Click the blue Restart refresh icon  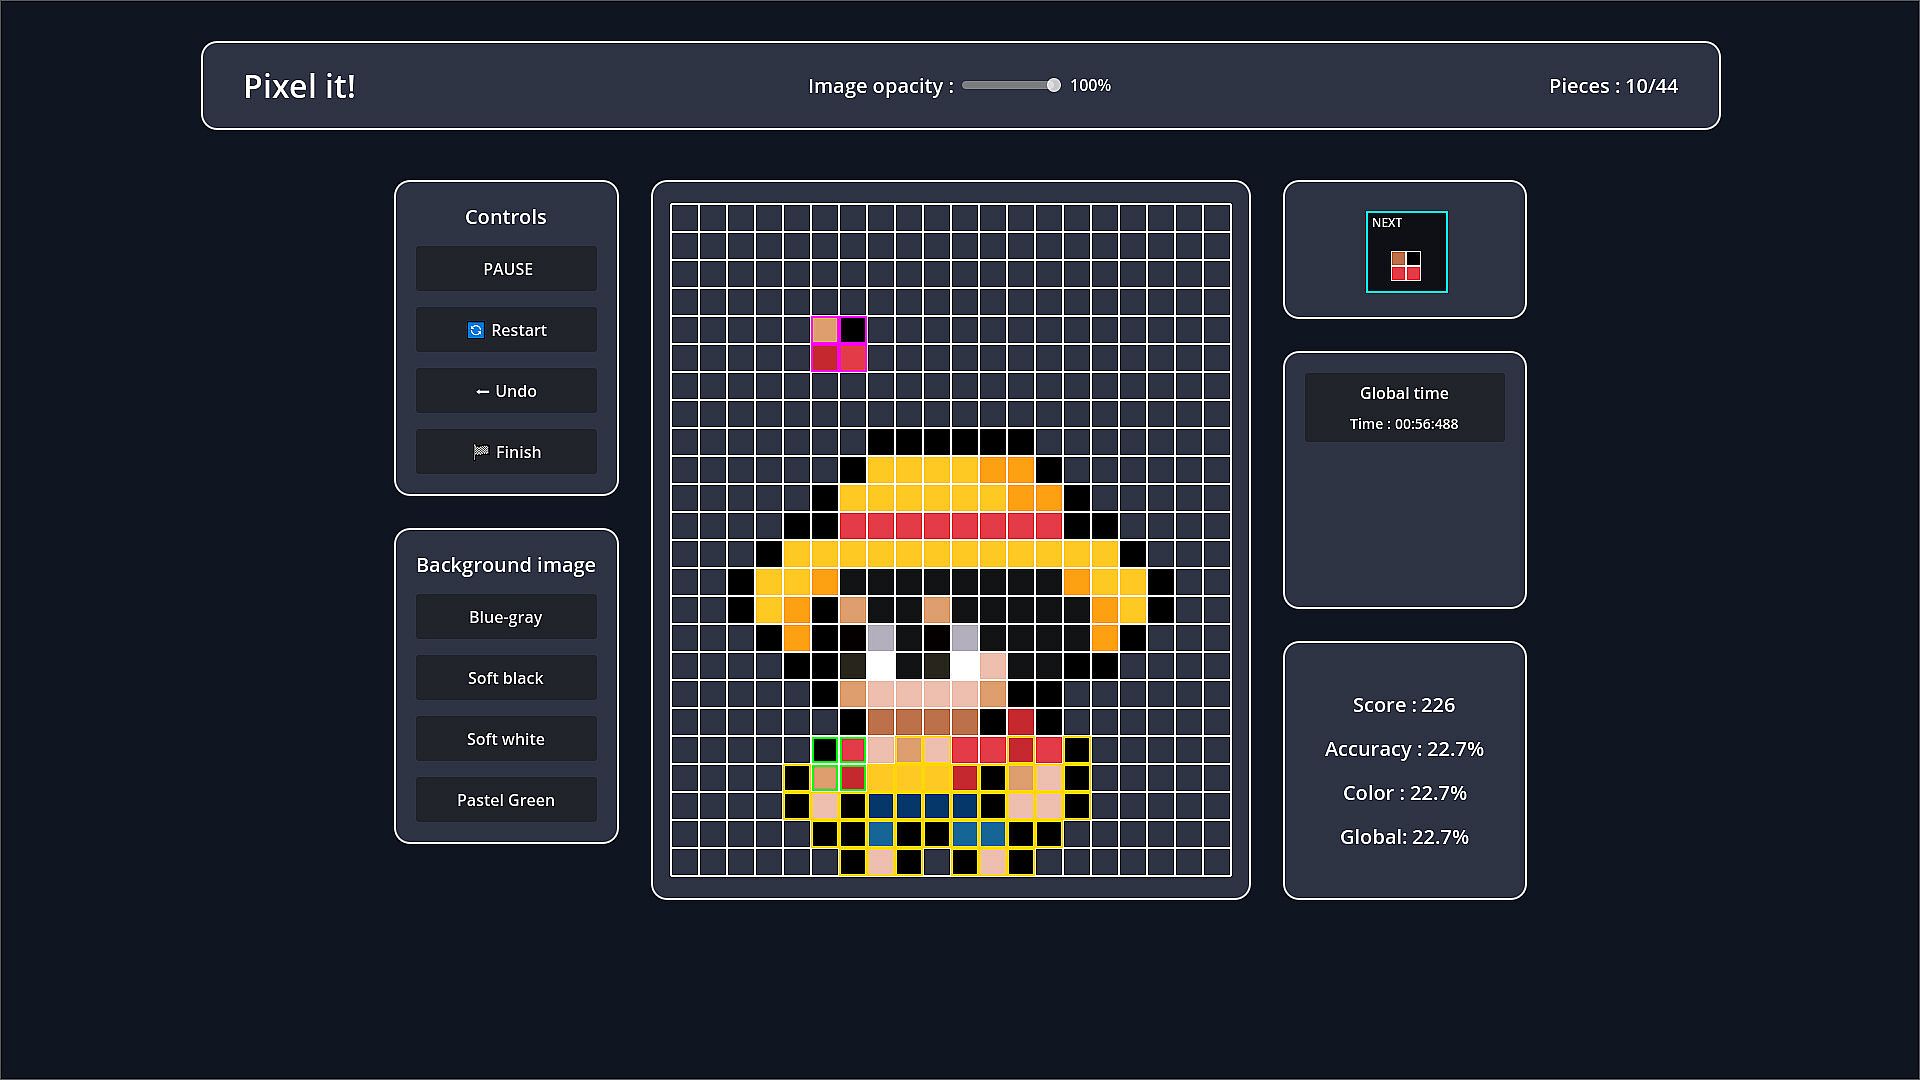coord(476,330)
